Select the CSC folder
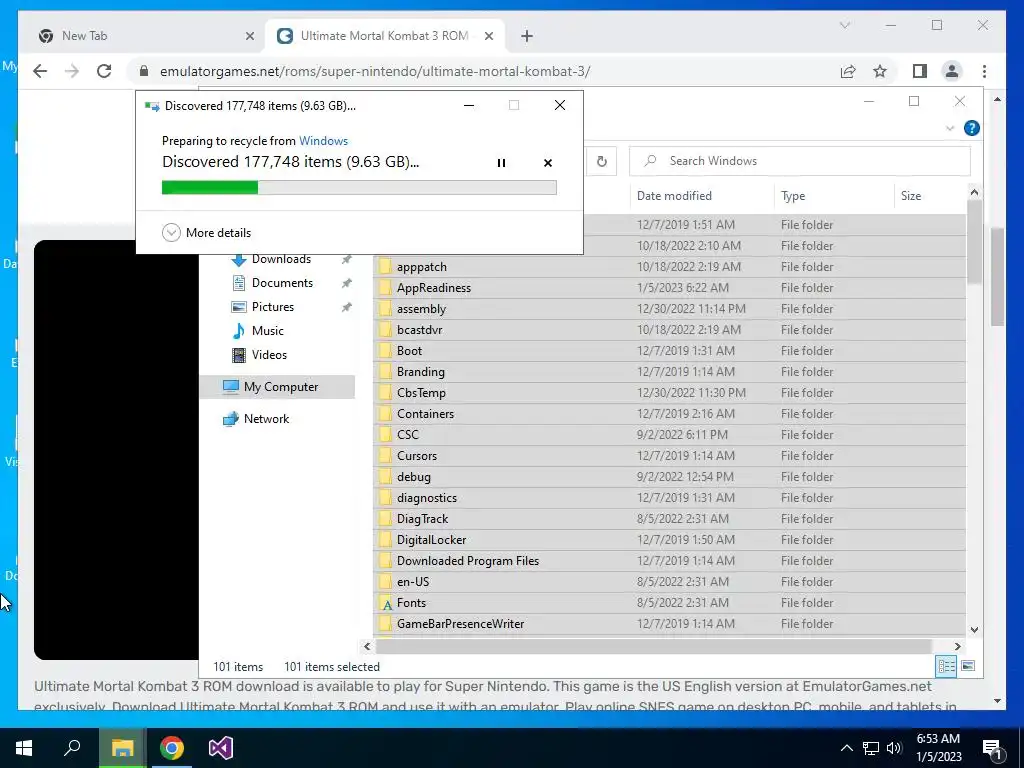This screenshot has width=1024, height=768. (x=669, y=434)
